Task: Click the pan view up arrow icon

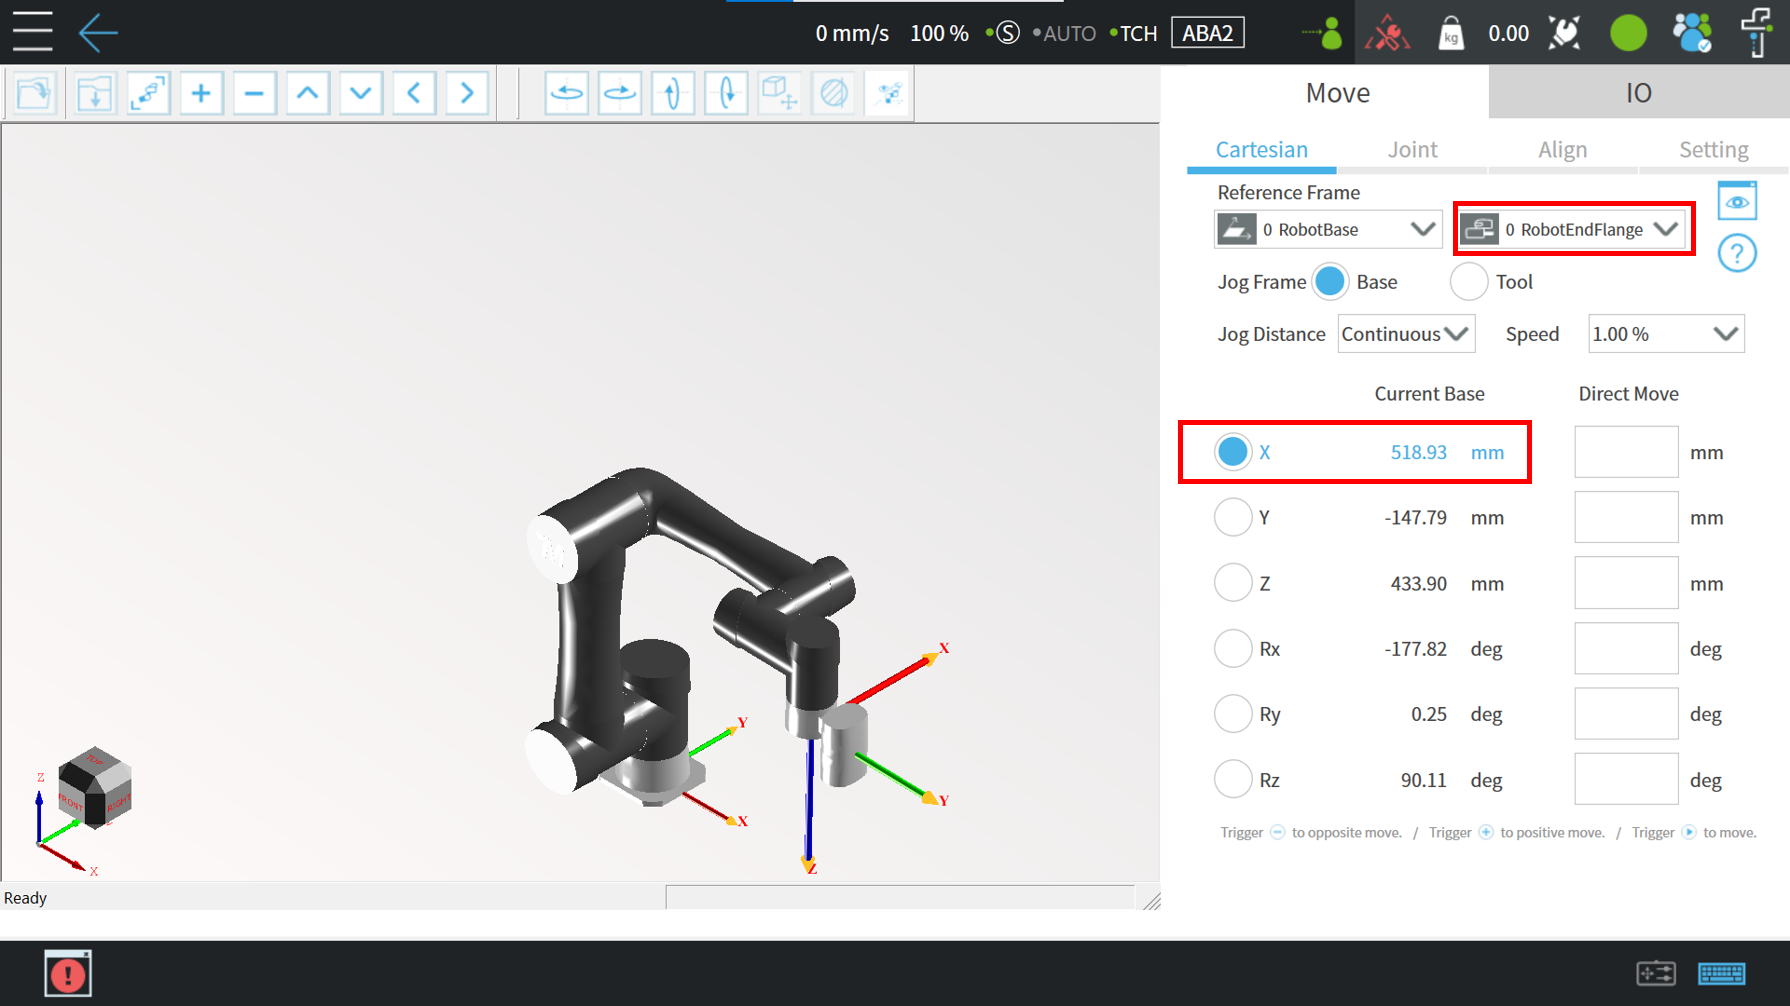Action: click(x=307, y=94)
